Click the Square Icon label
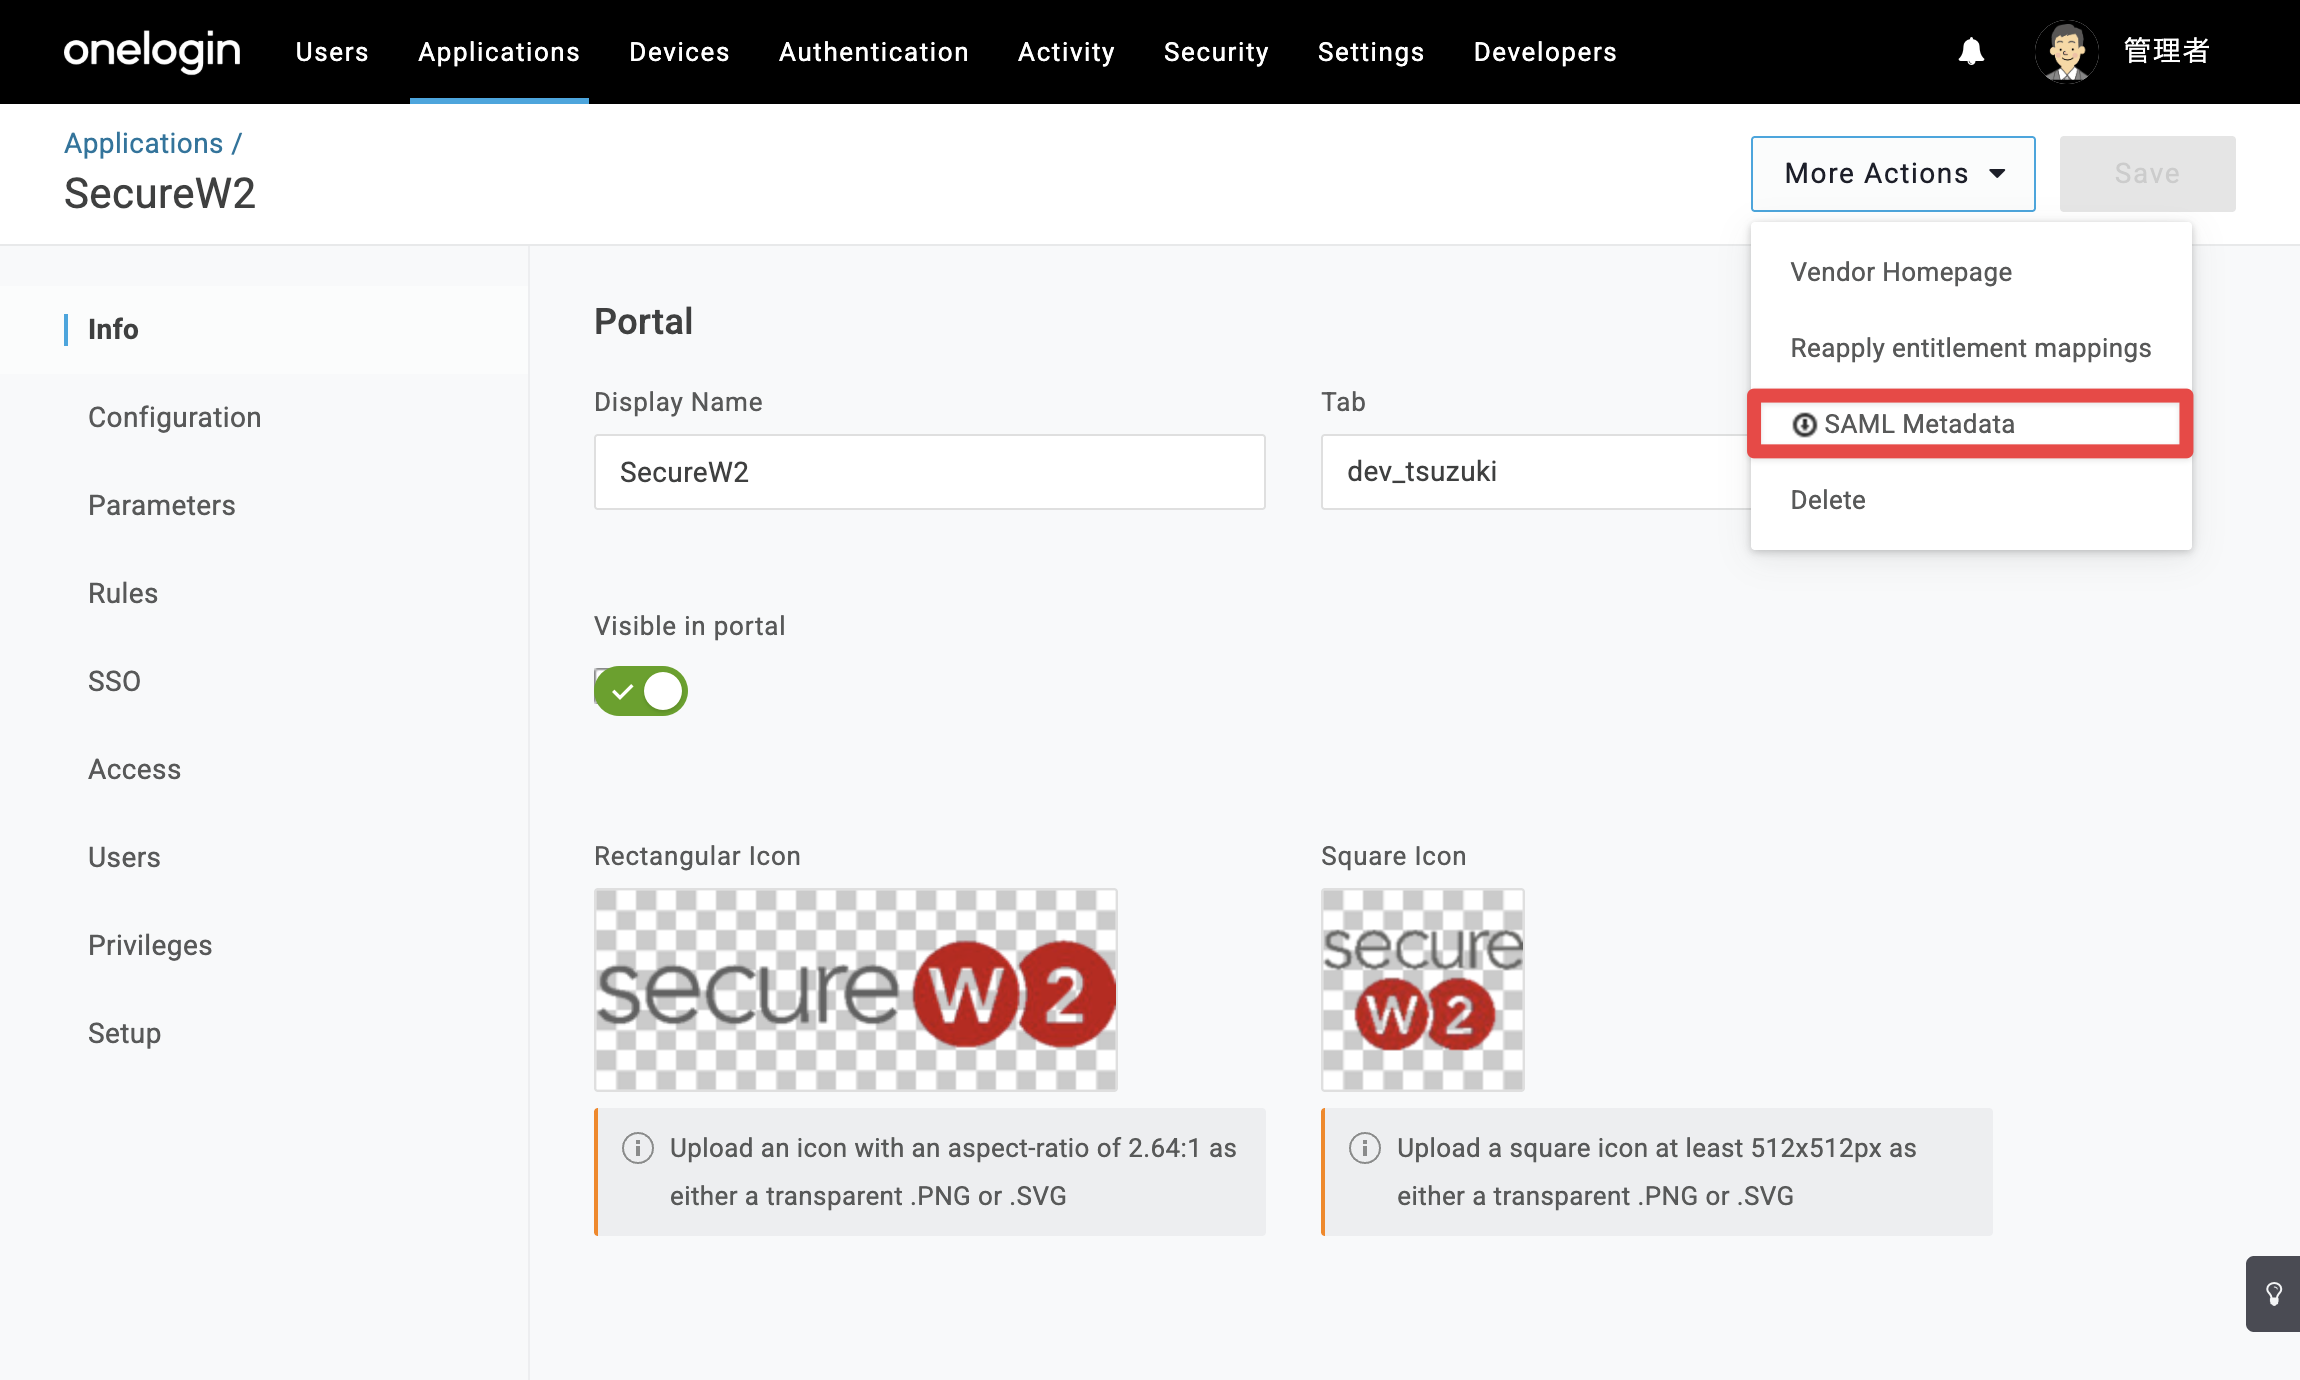 [x=1393, y=856]
